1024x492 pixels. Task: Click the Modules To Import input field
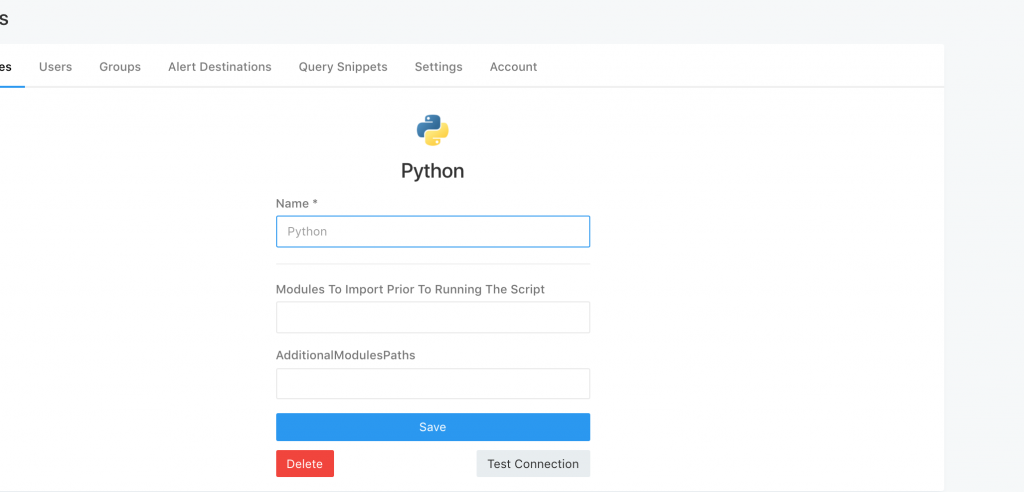pos(432,317)
